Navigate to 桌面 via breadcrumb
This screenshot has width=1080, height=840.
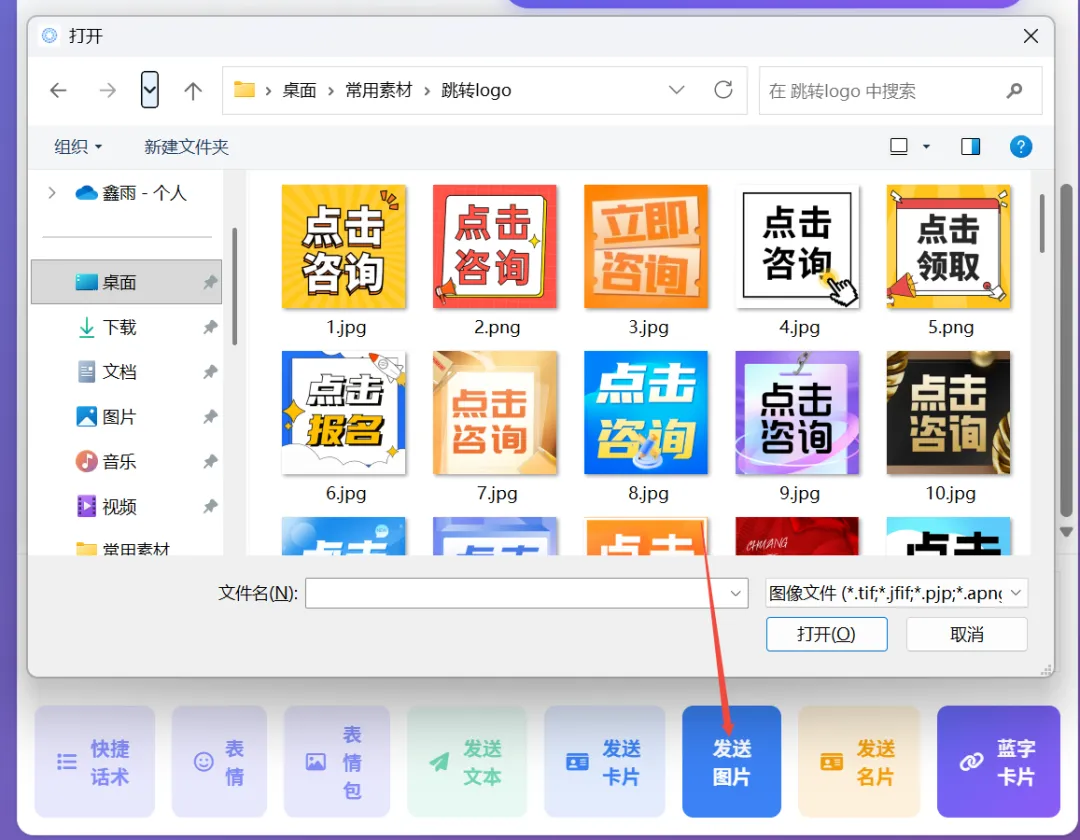(299, 89)
